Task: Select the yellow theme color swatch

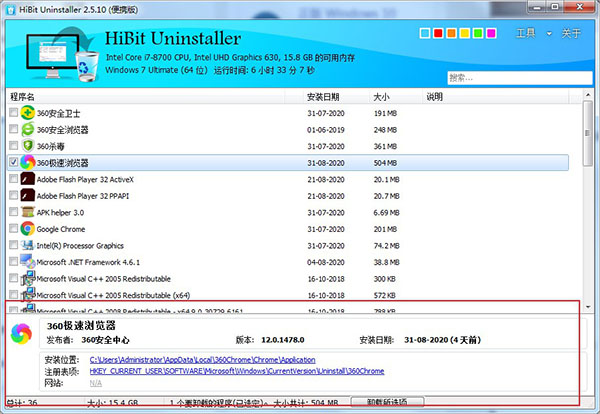Action: (465, 33)
